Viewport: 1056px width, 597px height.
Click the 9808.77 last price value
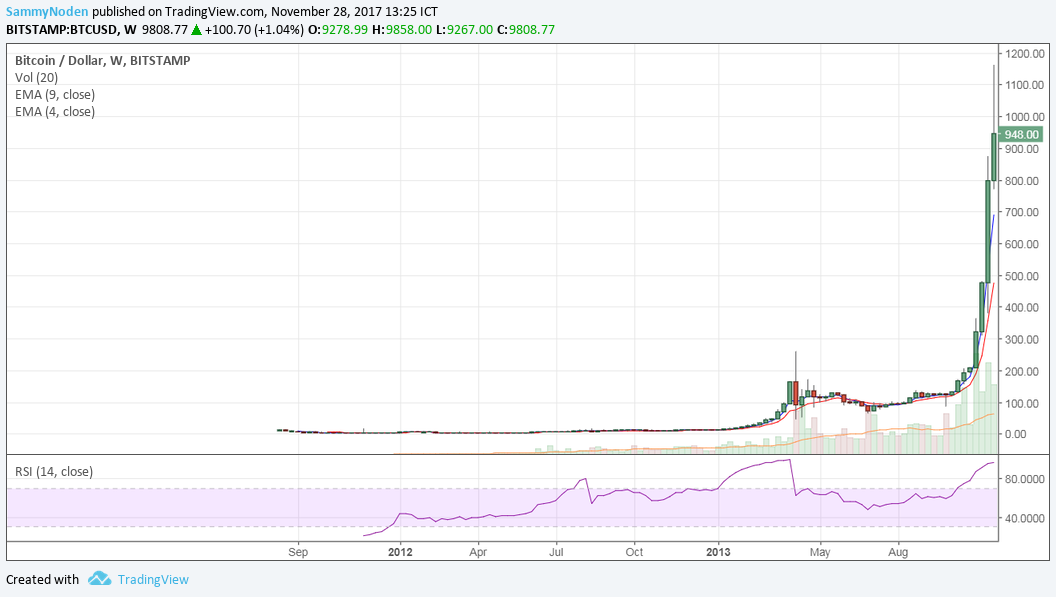[x=164, y=30]
